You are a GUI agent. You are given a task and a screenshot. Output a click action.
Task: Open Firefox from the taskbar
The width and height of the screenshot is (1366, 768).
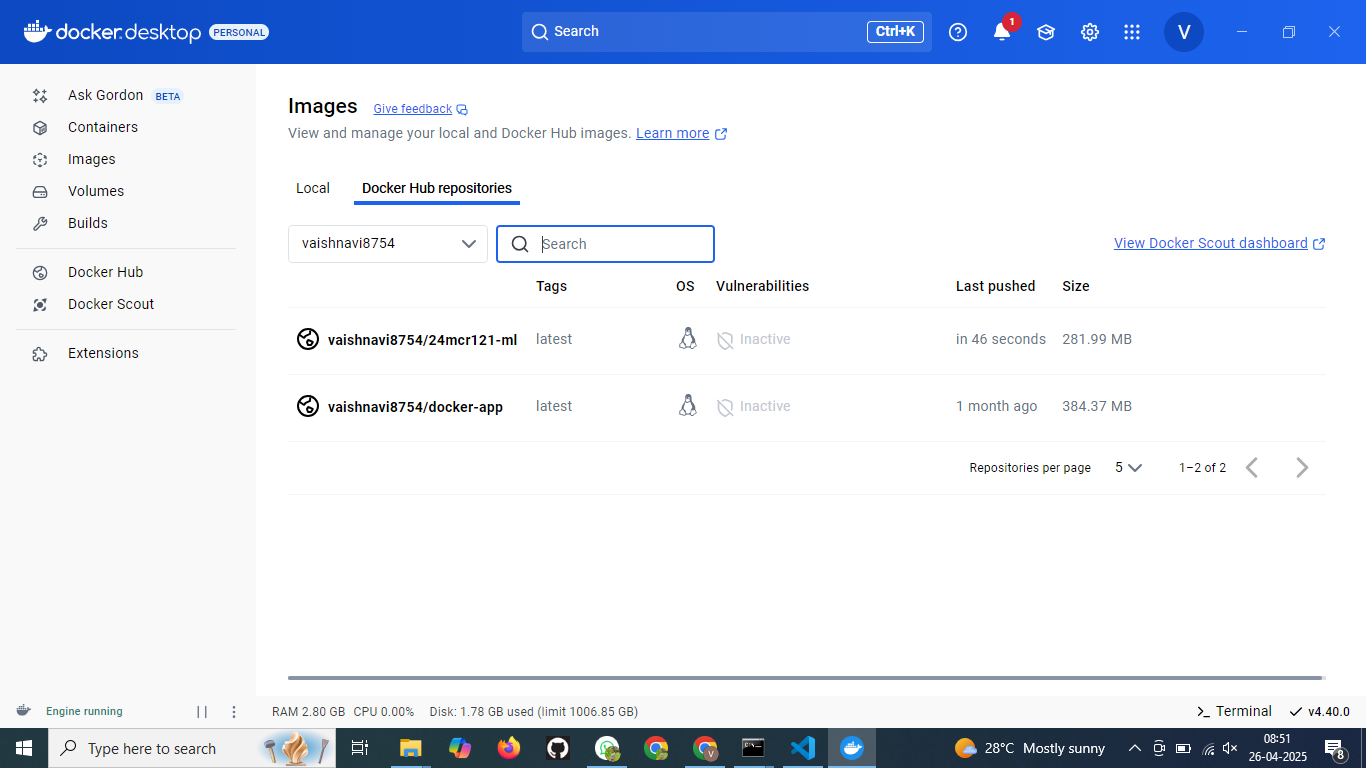(509, 748)
